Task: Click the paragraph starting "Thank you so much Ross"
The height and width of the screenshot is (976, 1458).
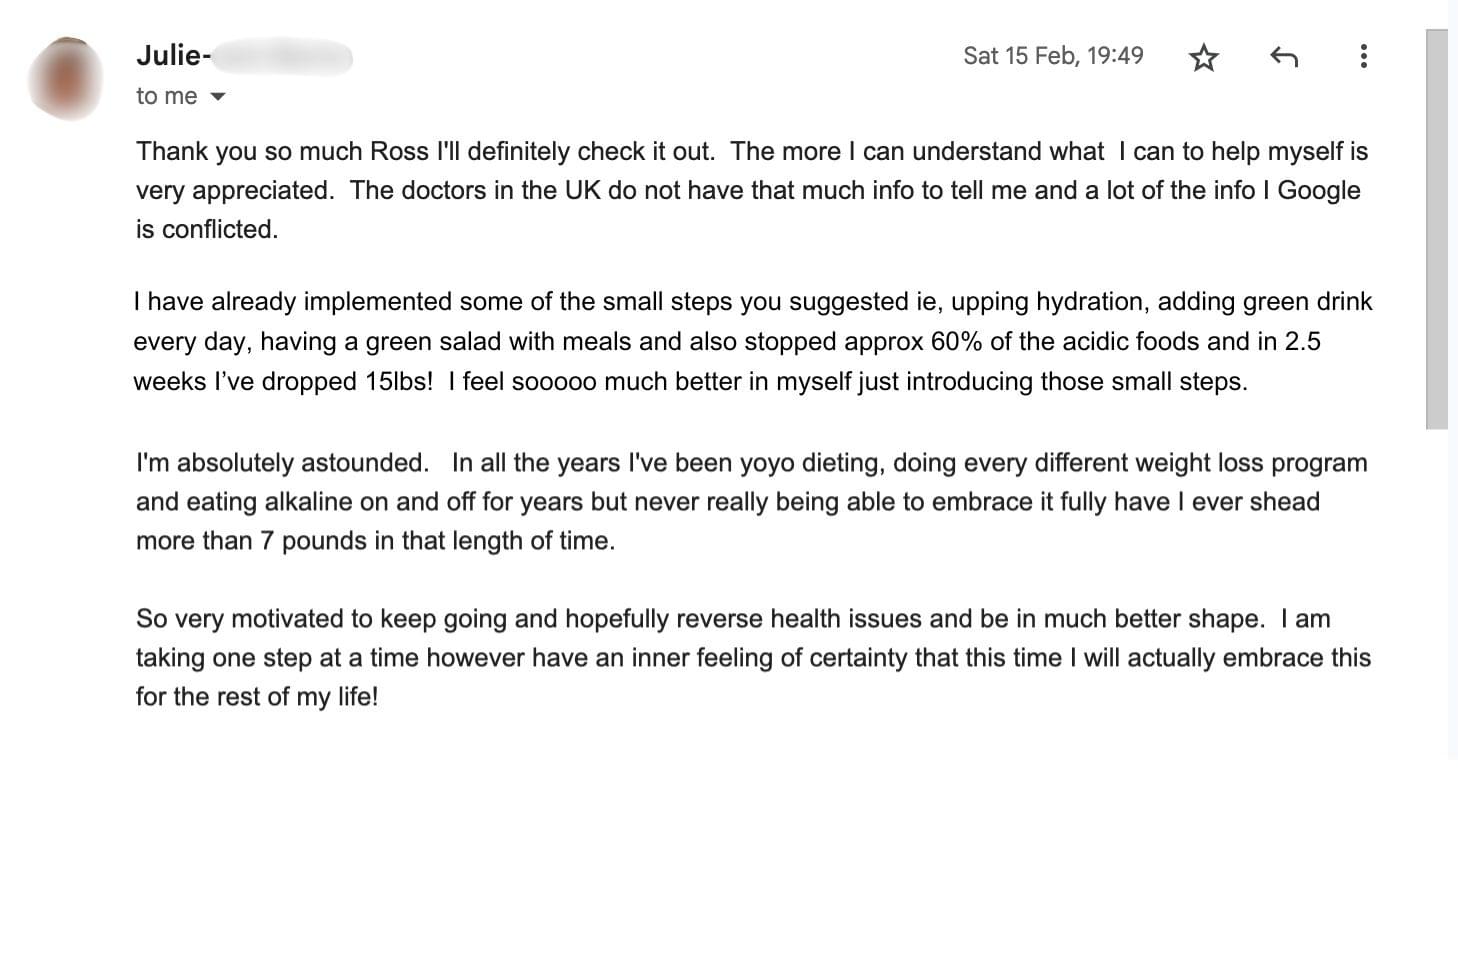Action: 752,190
